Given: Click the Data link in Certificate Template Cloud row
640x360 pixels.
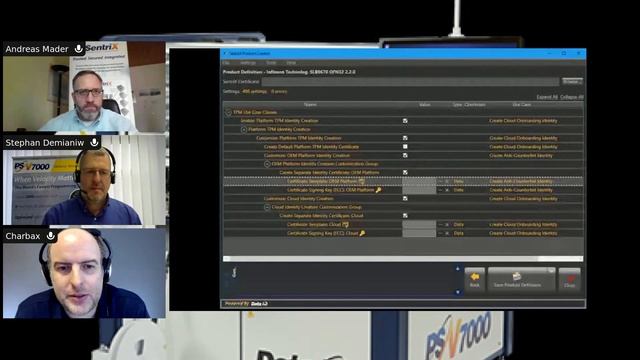Looking at the screenshot, I should pos(458,224).
